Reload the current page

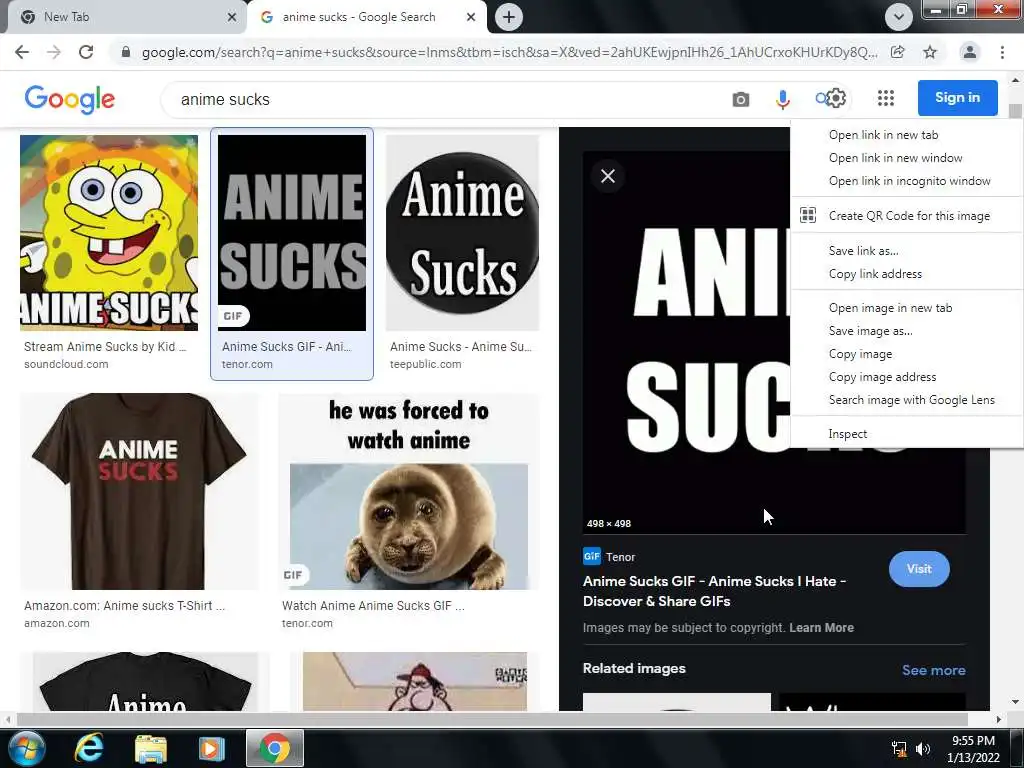coord(86,52)
